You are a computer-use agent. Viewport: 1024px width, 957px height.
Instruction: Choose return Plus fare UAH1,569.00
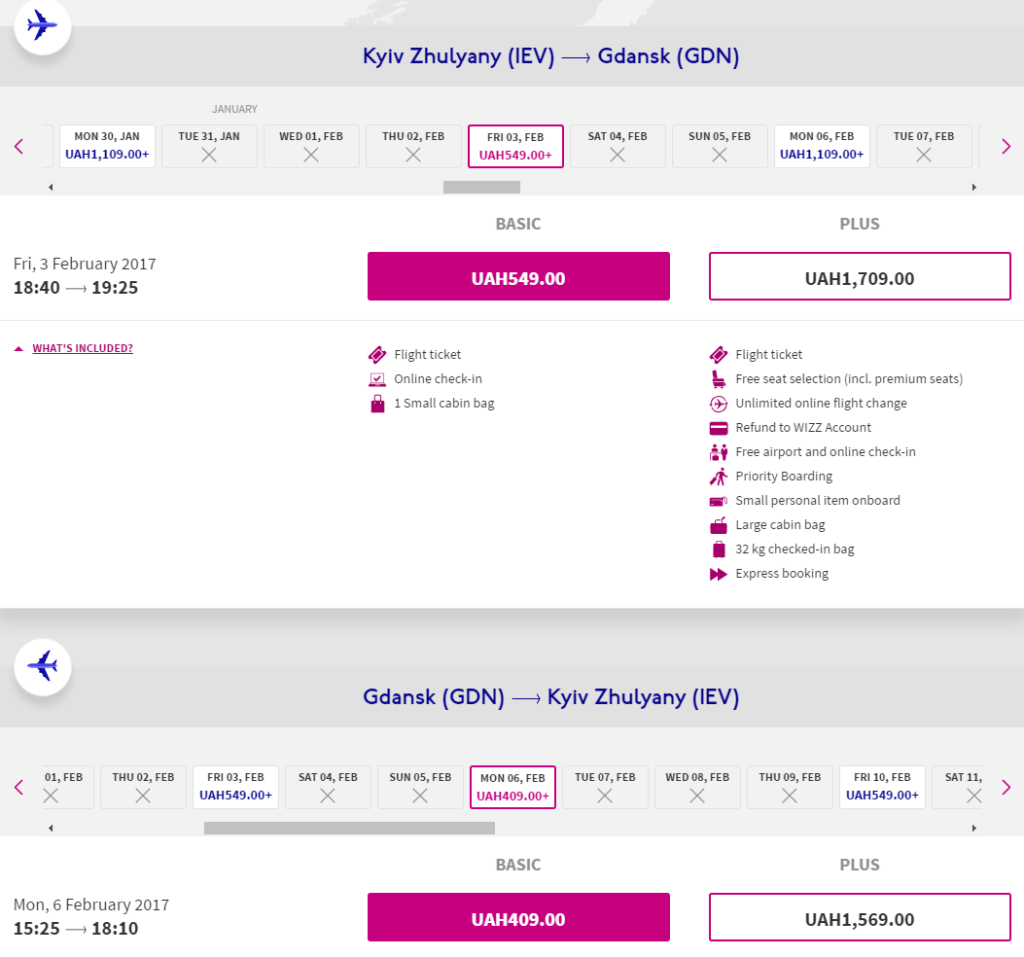click(x=859, y=917)
